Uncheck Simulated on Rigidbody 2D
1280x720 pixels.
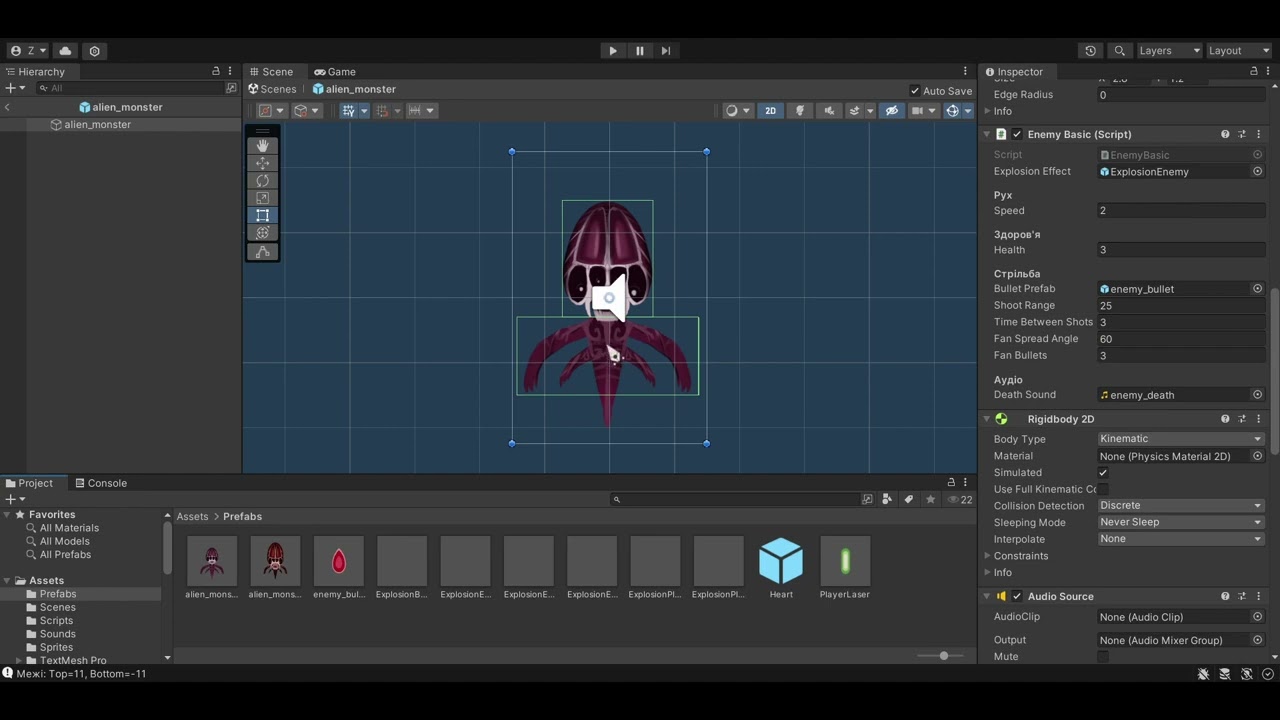click(1103, 473)
